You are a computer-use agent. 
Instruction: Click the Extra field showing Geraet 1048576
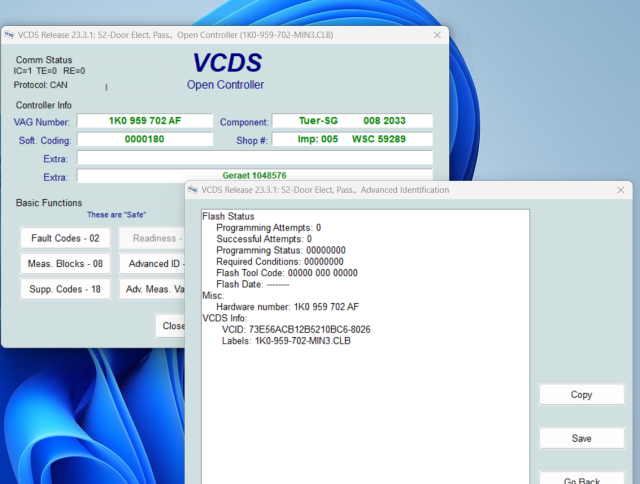(254, 175)
